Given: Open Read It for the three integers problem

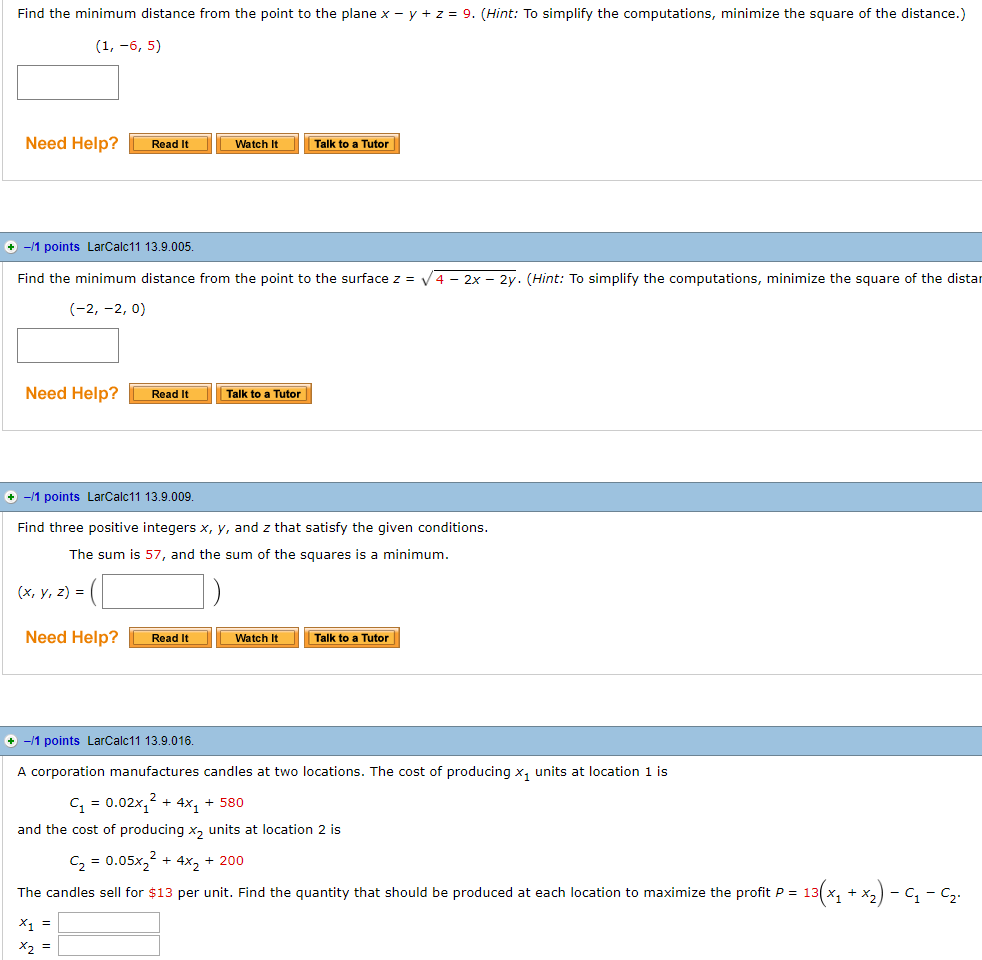Looking at the screenshot, I should 169,637.
